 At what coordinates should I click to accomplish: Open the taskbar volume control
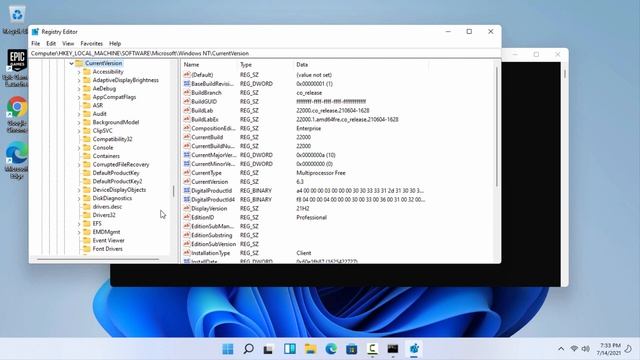click(586, 349)
